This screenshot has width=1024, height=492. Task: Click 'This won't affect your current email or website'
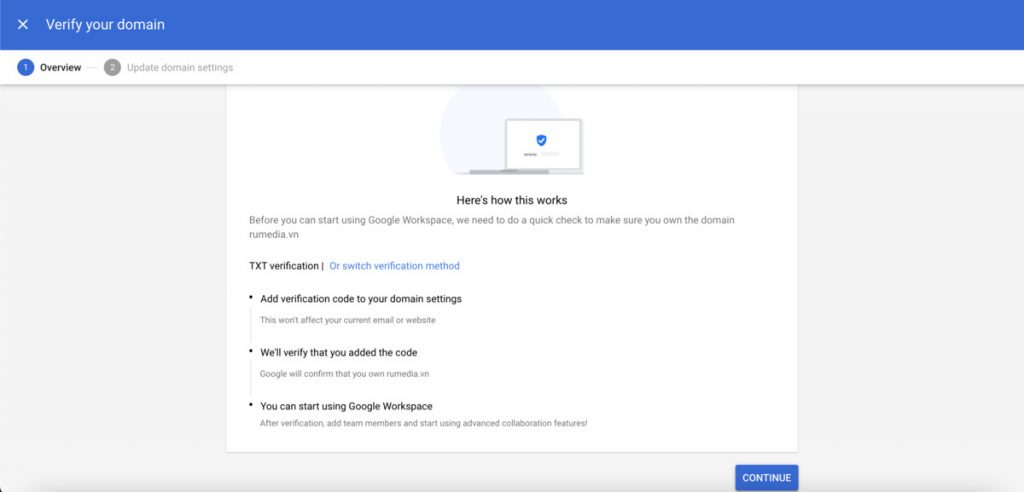347,320
